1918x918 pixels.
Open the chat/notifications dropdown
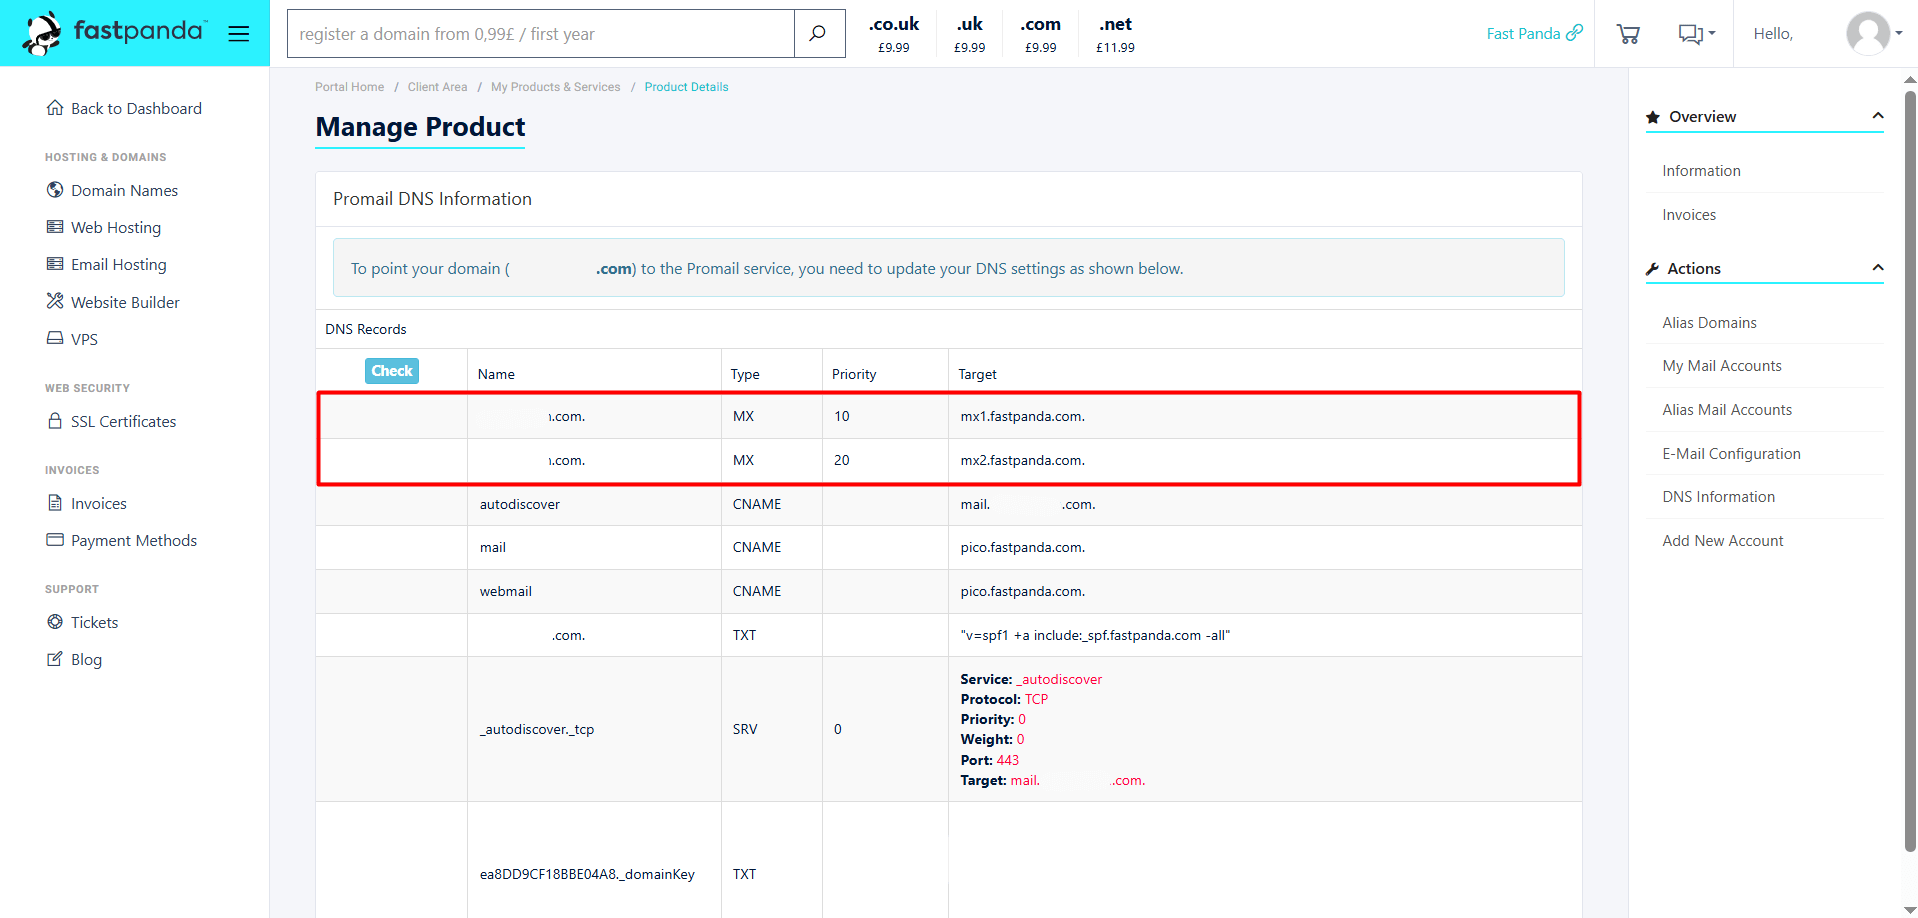(x=1696, y=34)
